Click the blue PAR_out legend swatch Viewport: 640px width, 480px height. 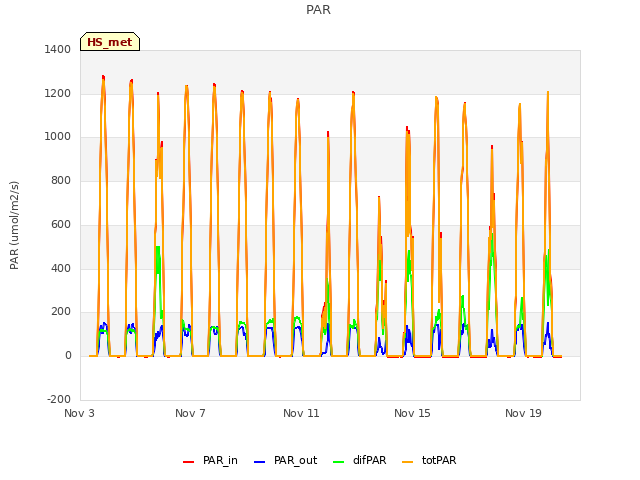tap(260, 462)
